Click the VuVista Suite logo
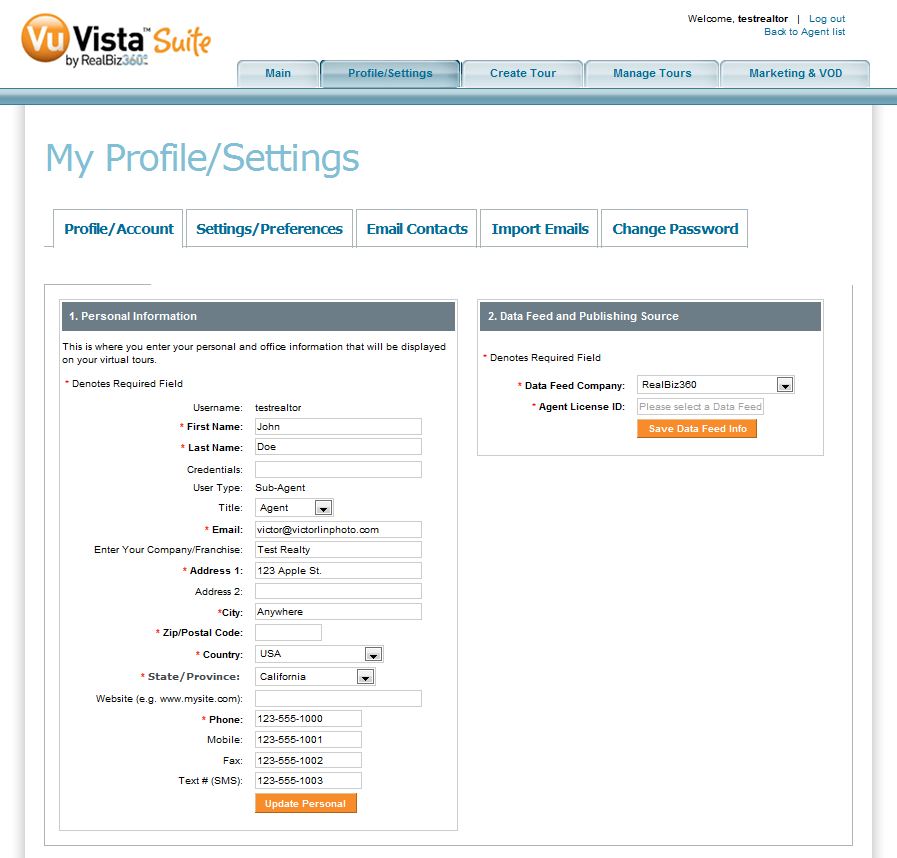The image size is (897, 858). (x=116, y=41)
